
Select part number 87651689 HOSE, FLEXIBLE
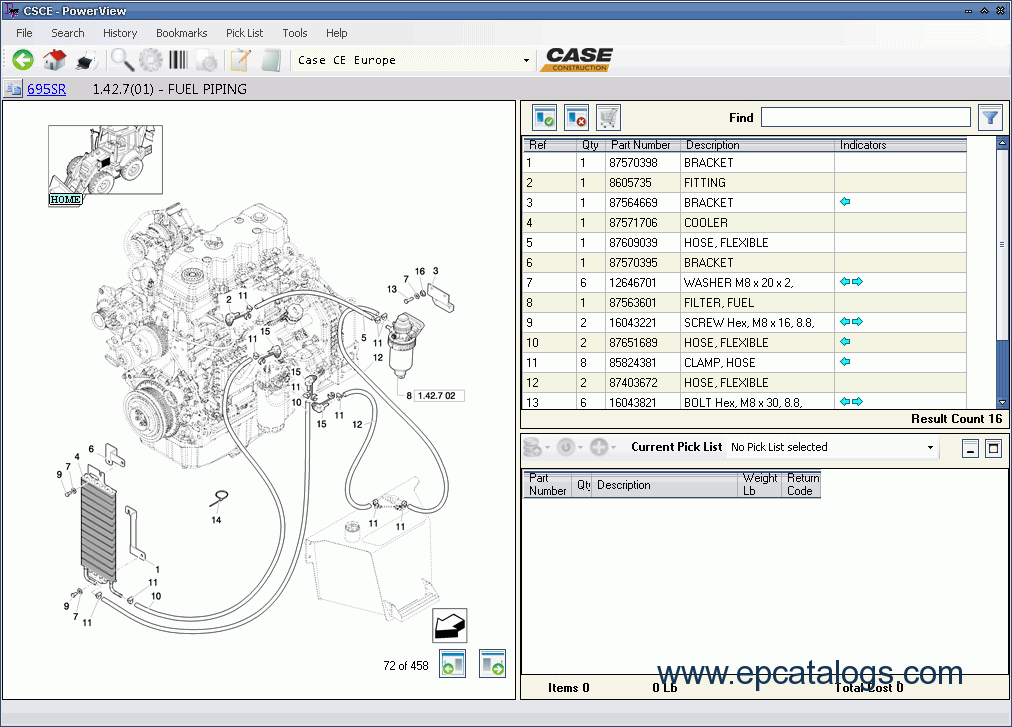click(744, 342)
